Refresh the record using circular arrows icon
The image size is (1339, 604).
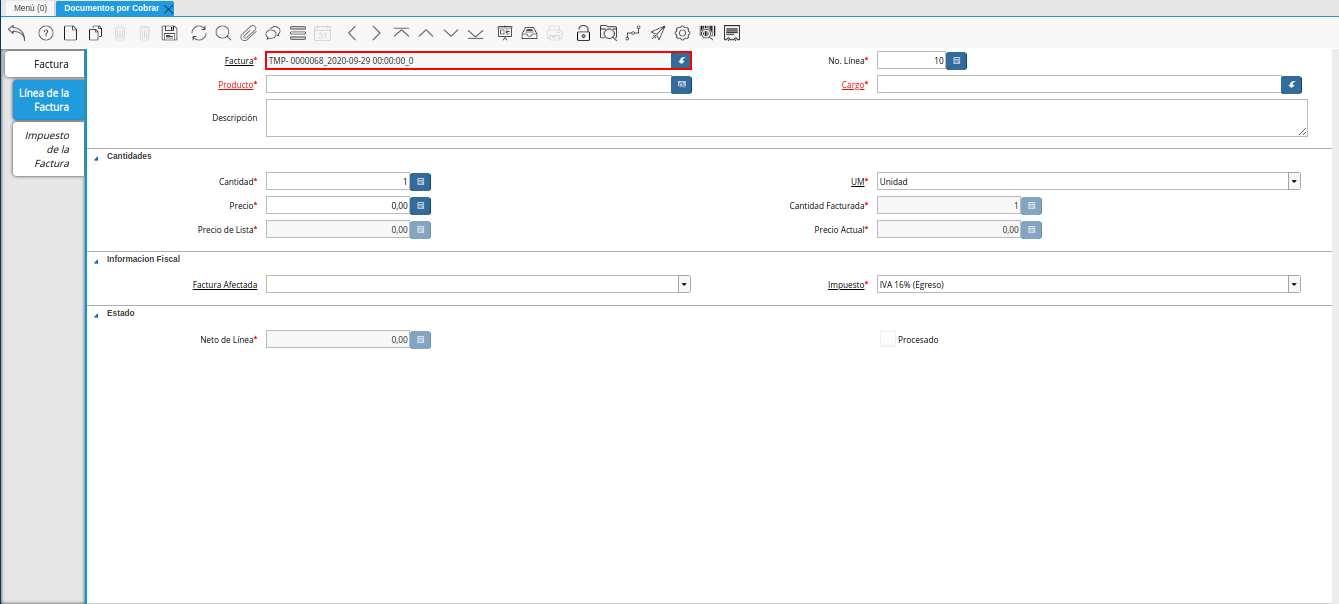[x=199, y=33]
